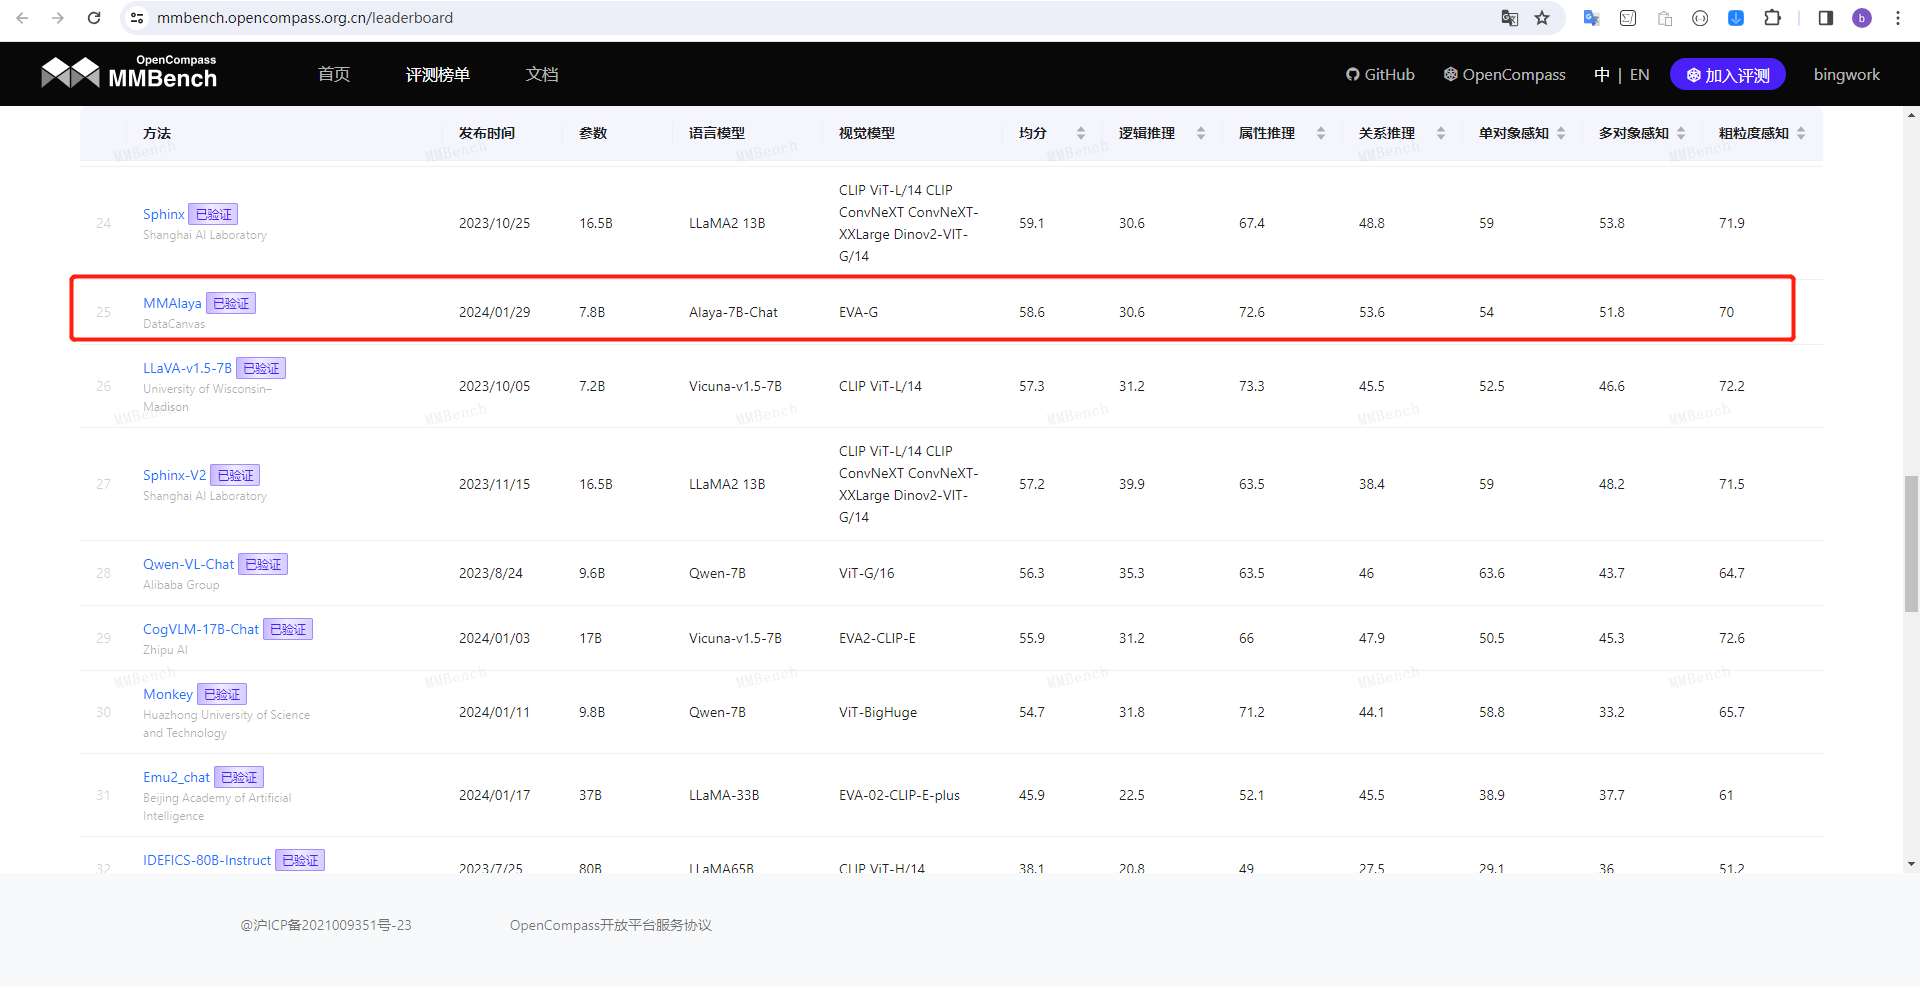Open the Qwen-VL-Chat model link
This screenshot has height=987, width=1920.
[x=188, y=564]
